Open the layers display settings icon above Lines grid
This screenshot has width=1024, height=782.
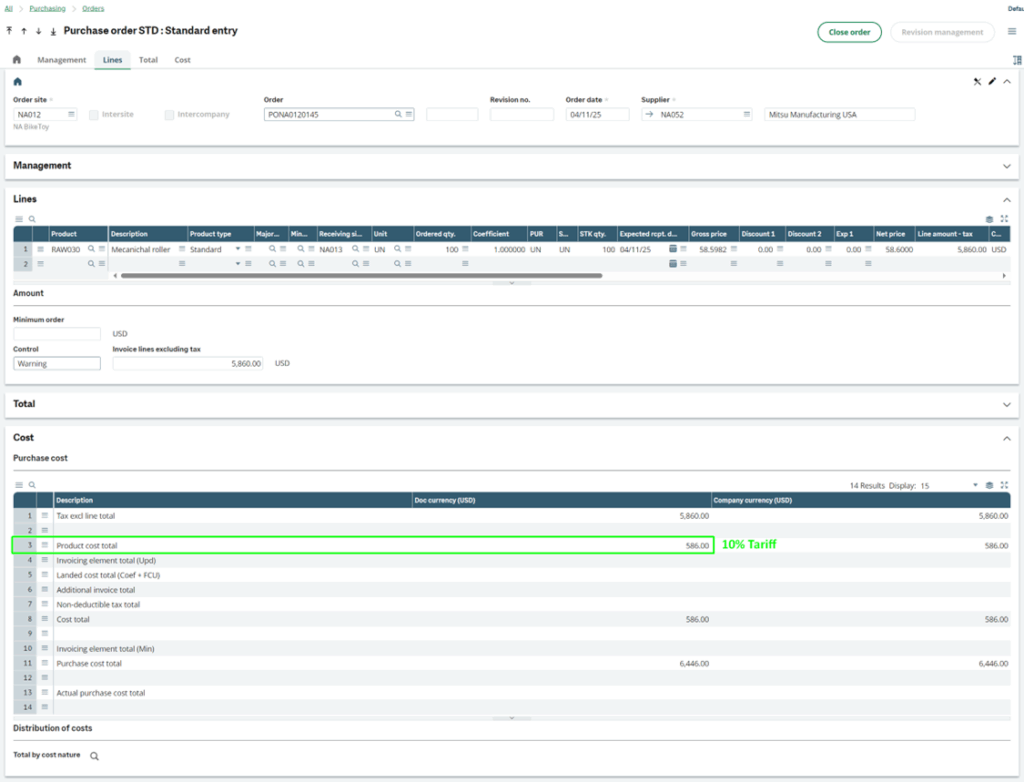[988, 219]
